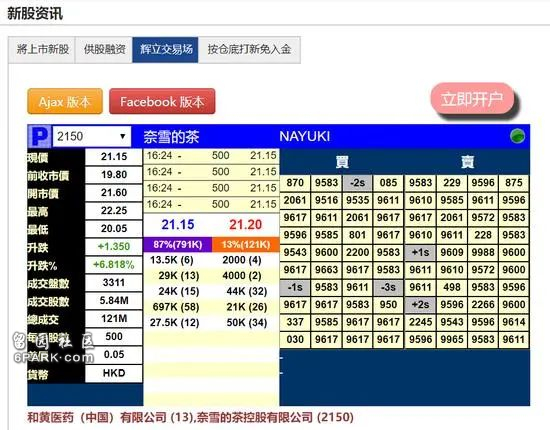The image size is (550, 430).
Task: Click the orange 13%(121K) sell ratio bar
Action: 246,244
